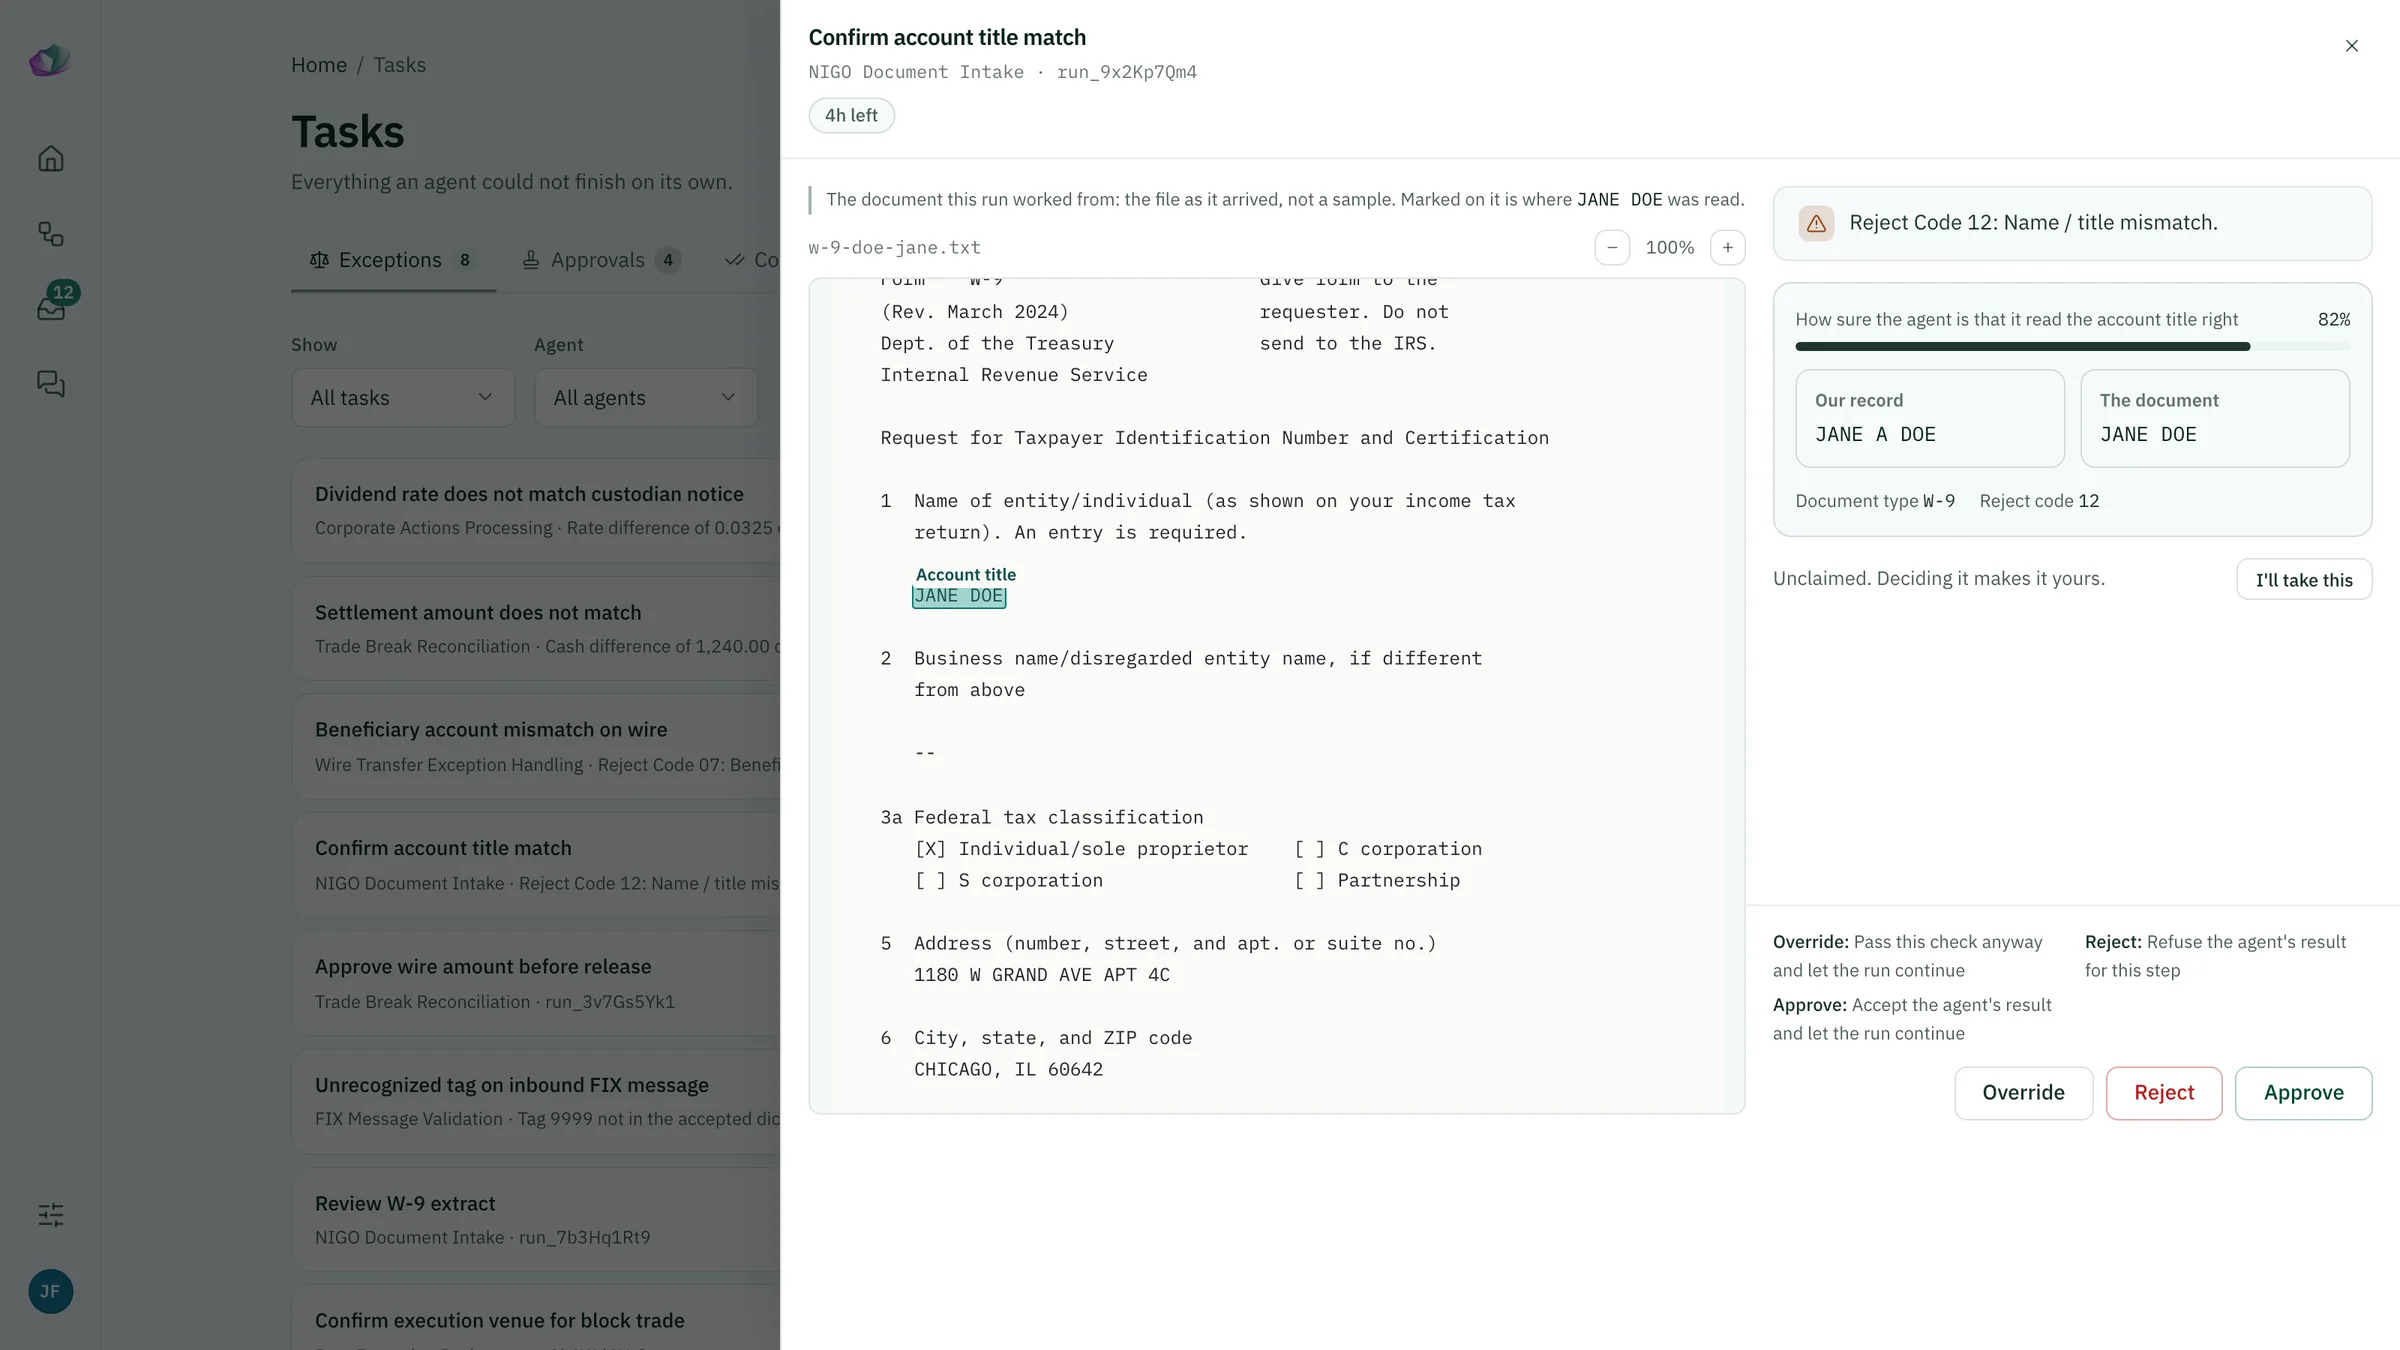Open Settlement amount does not match task
2400x1350 pixels.
coord(536,629)
